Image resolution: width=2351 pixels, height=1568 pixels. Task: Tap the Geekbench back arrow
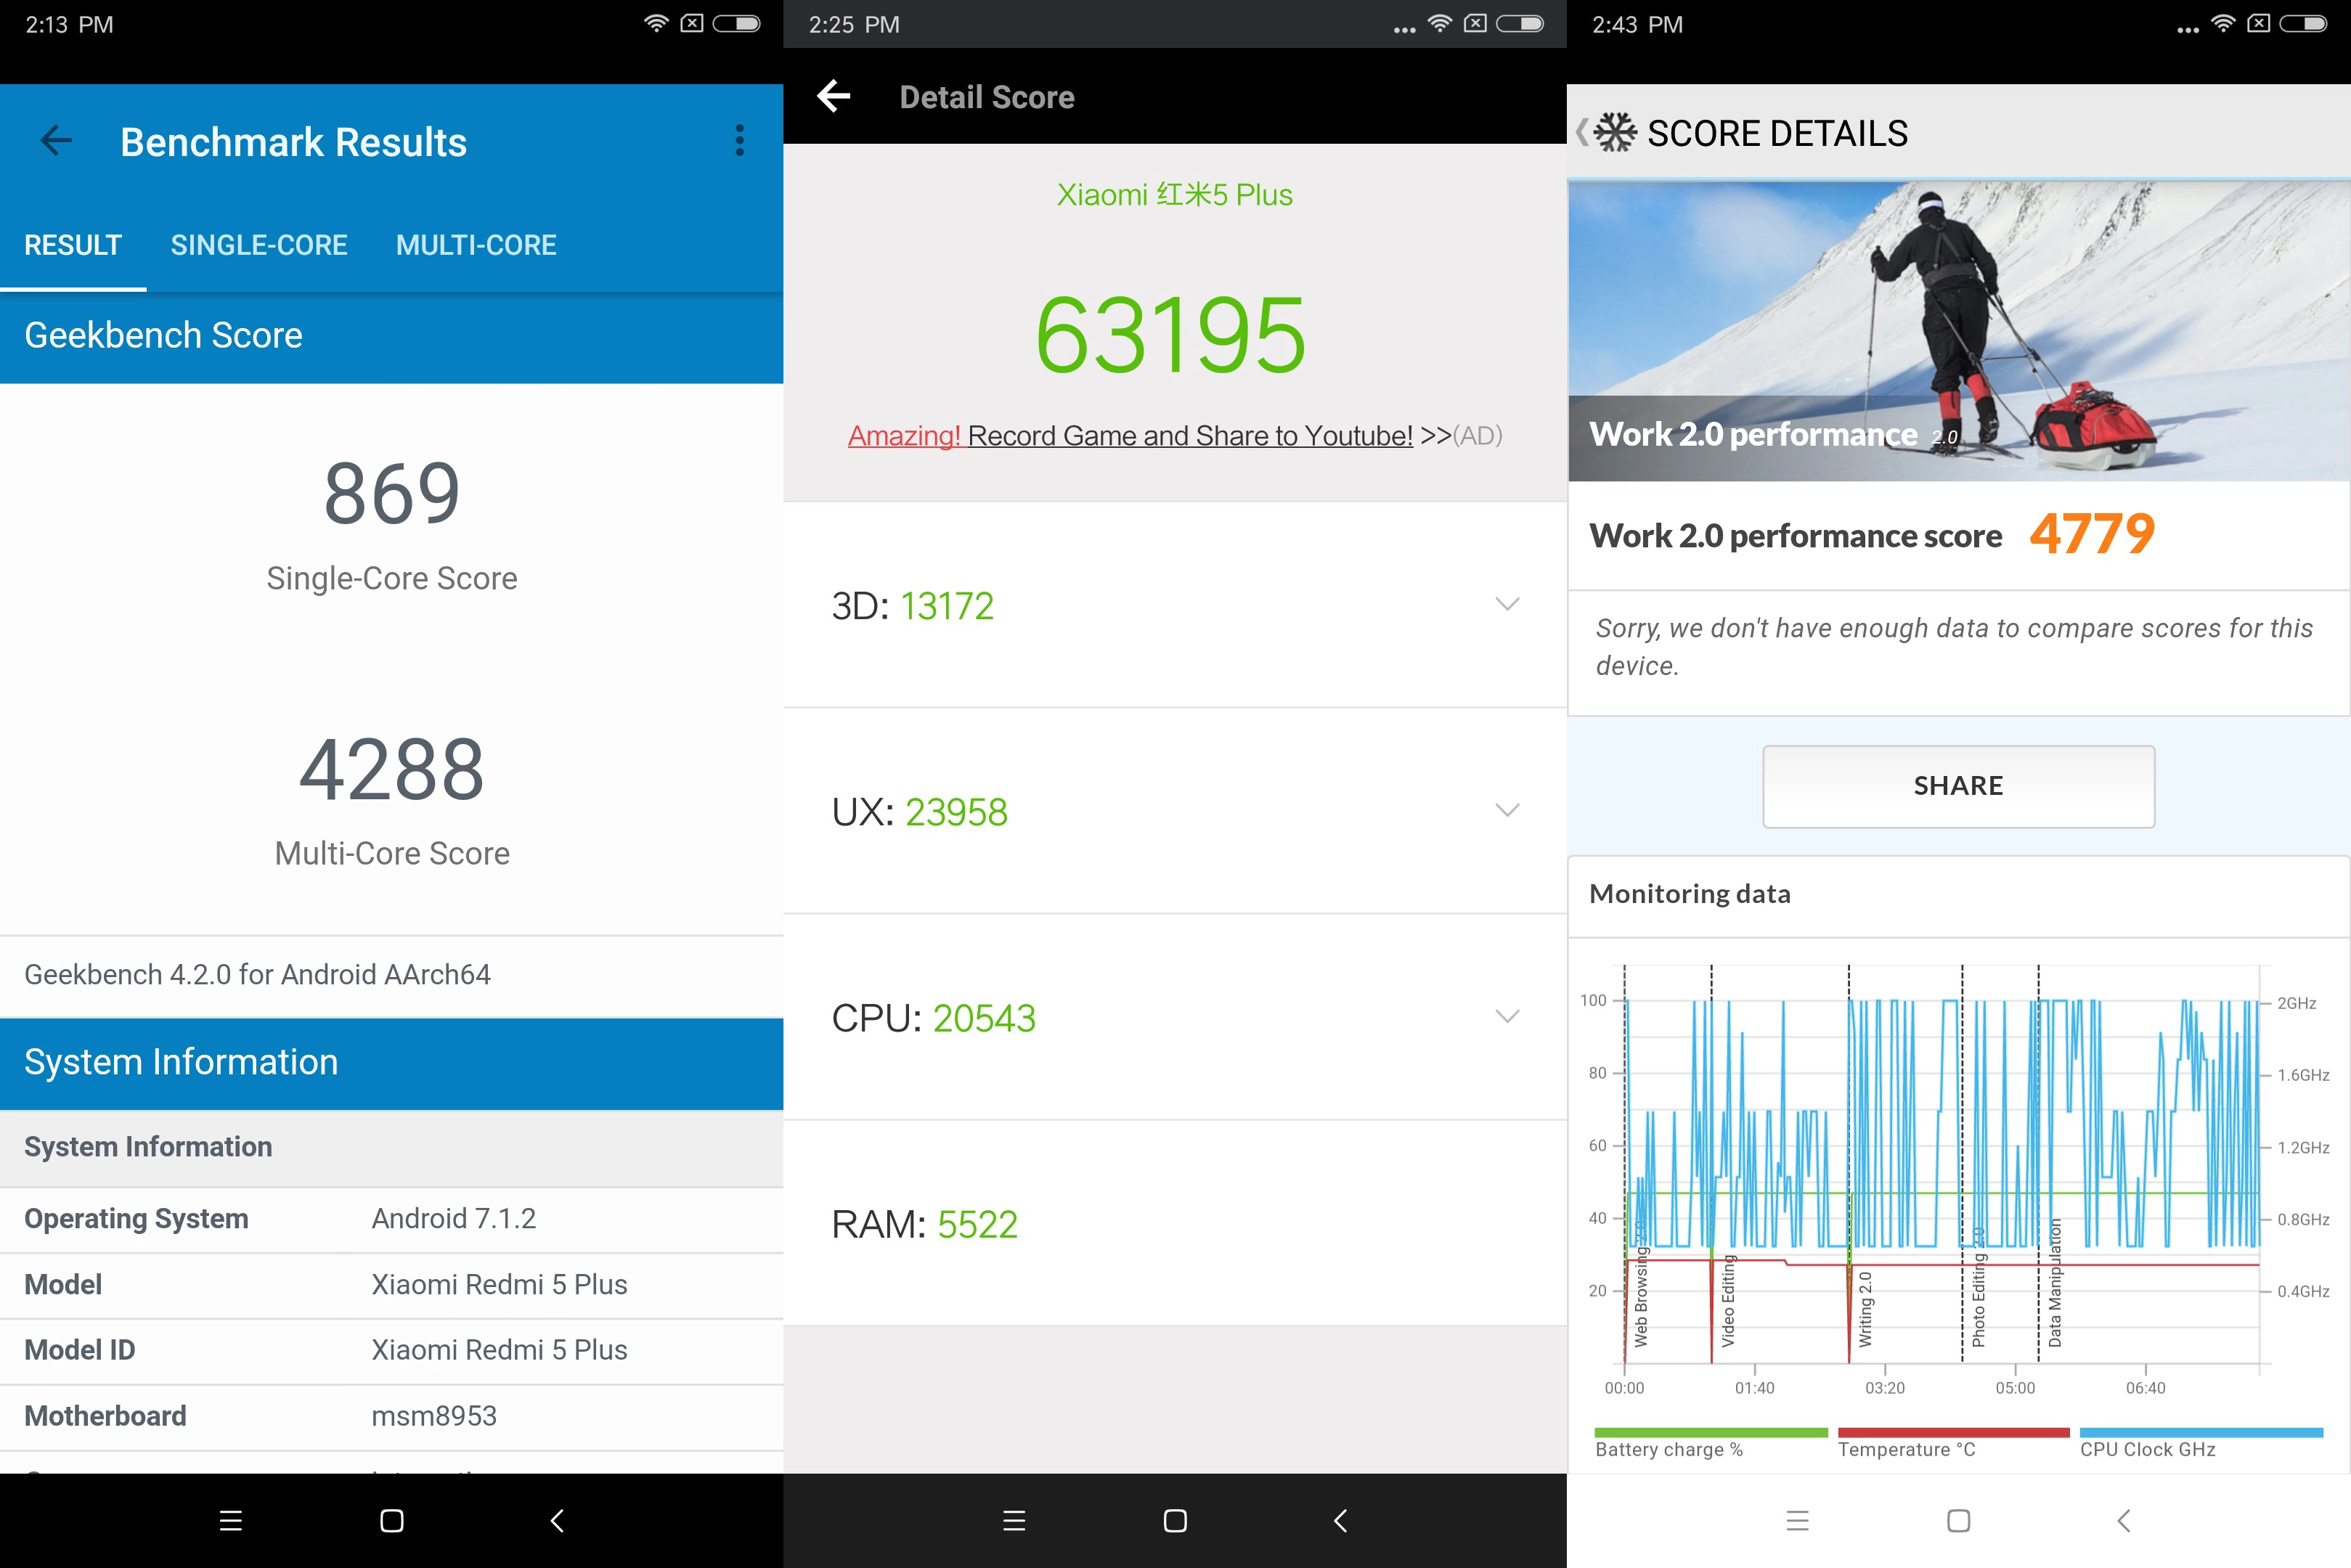tap(56, 141)
